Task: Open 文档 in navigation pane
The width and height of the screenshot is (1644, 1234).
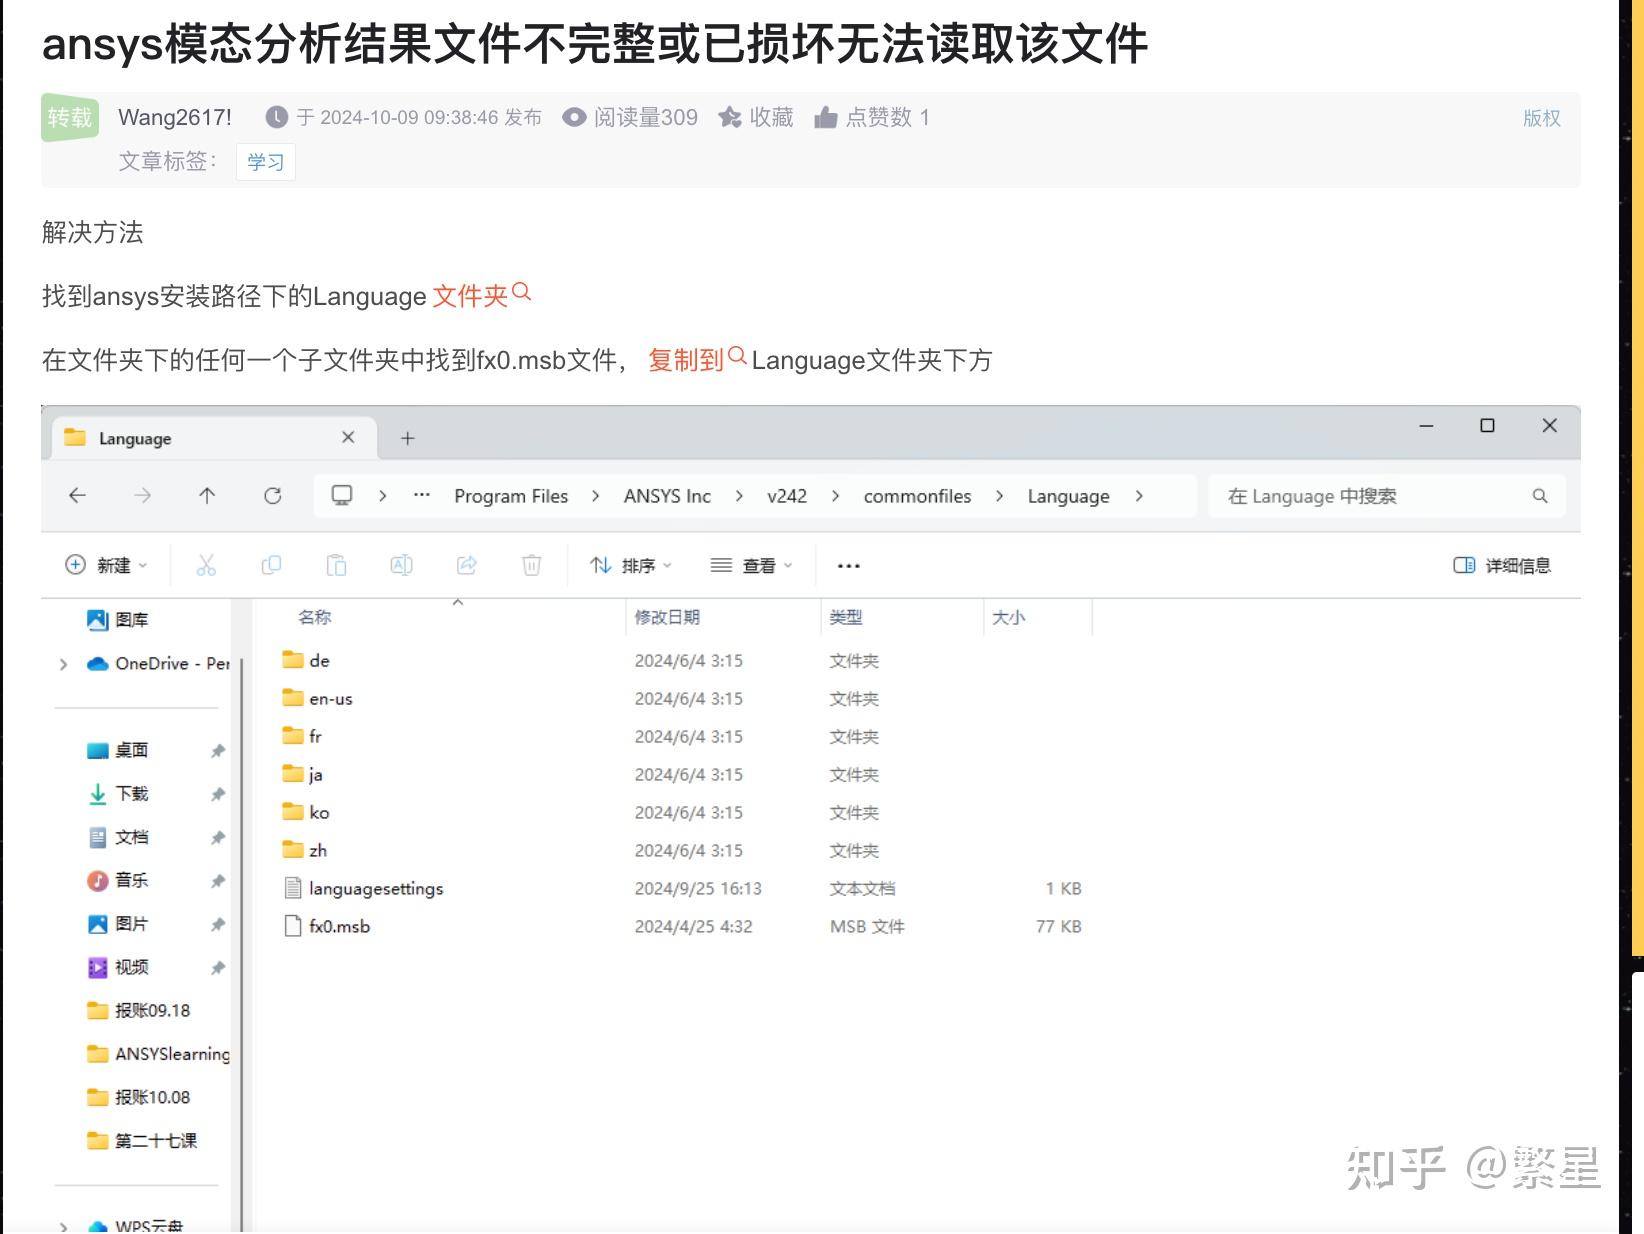Action: pyautogui.click(x=118, y=837)
